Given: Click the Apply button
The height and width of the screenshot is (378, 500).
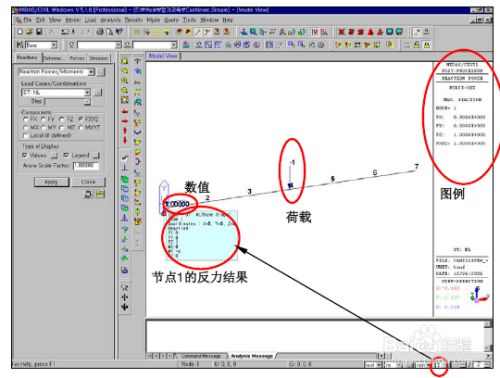Looking at the screenshot, I should click(x=51, y=182).
